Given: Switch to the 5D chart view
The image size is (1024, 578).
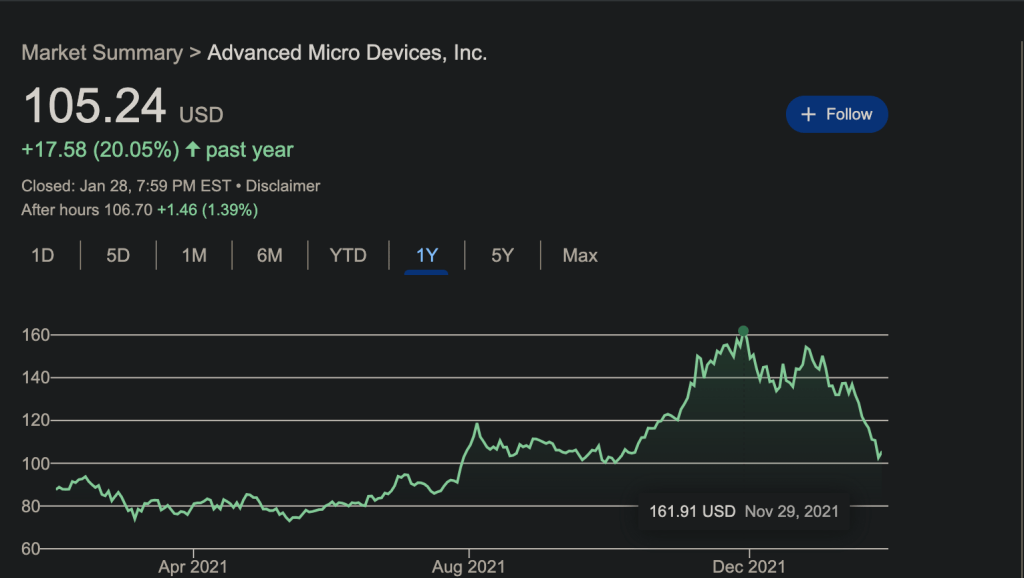Looking at the screenshot, I should [x=117, y=255].
